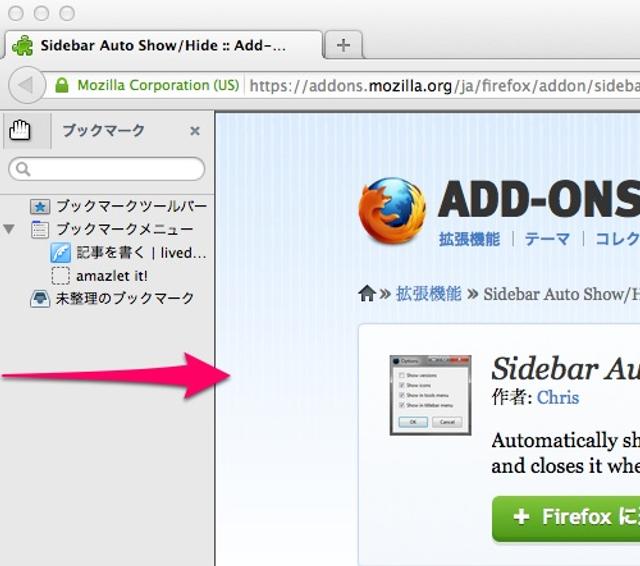
Task: Open the 記事を書く | lived... bookmark
Action: [128, 253]
